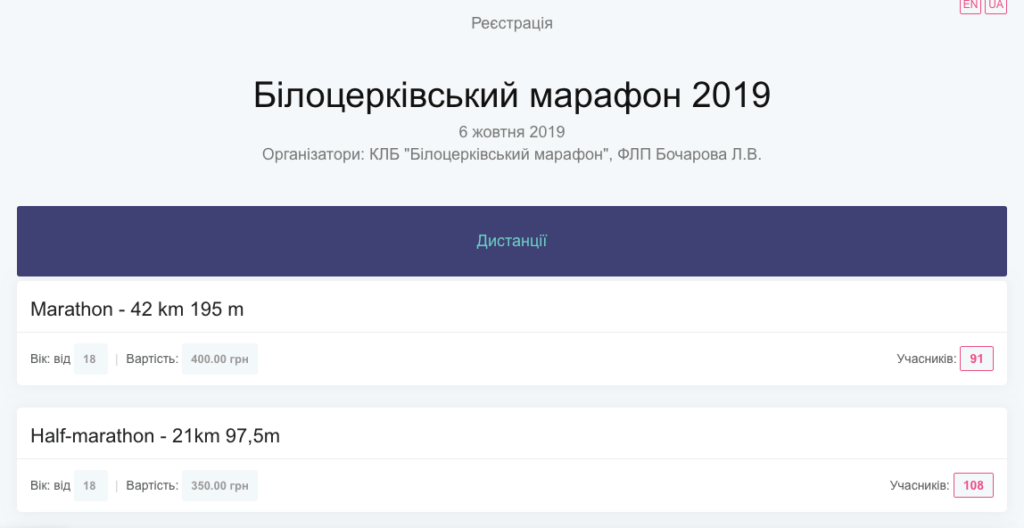Select Half-marathon - 21km 97,5m heading
Screen dimensions: 1024x528
[155, 436]
